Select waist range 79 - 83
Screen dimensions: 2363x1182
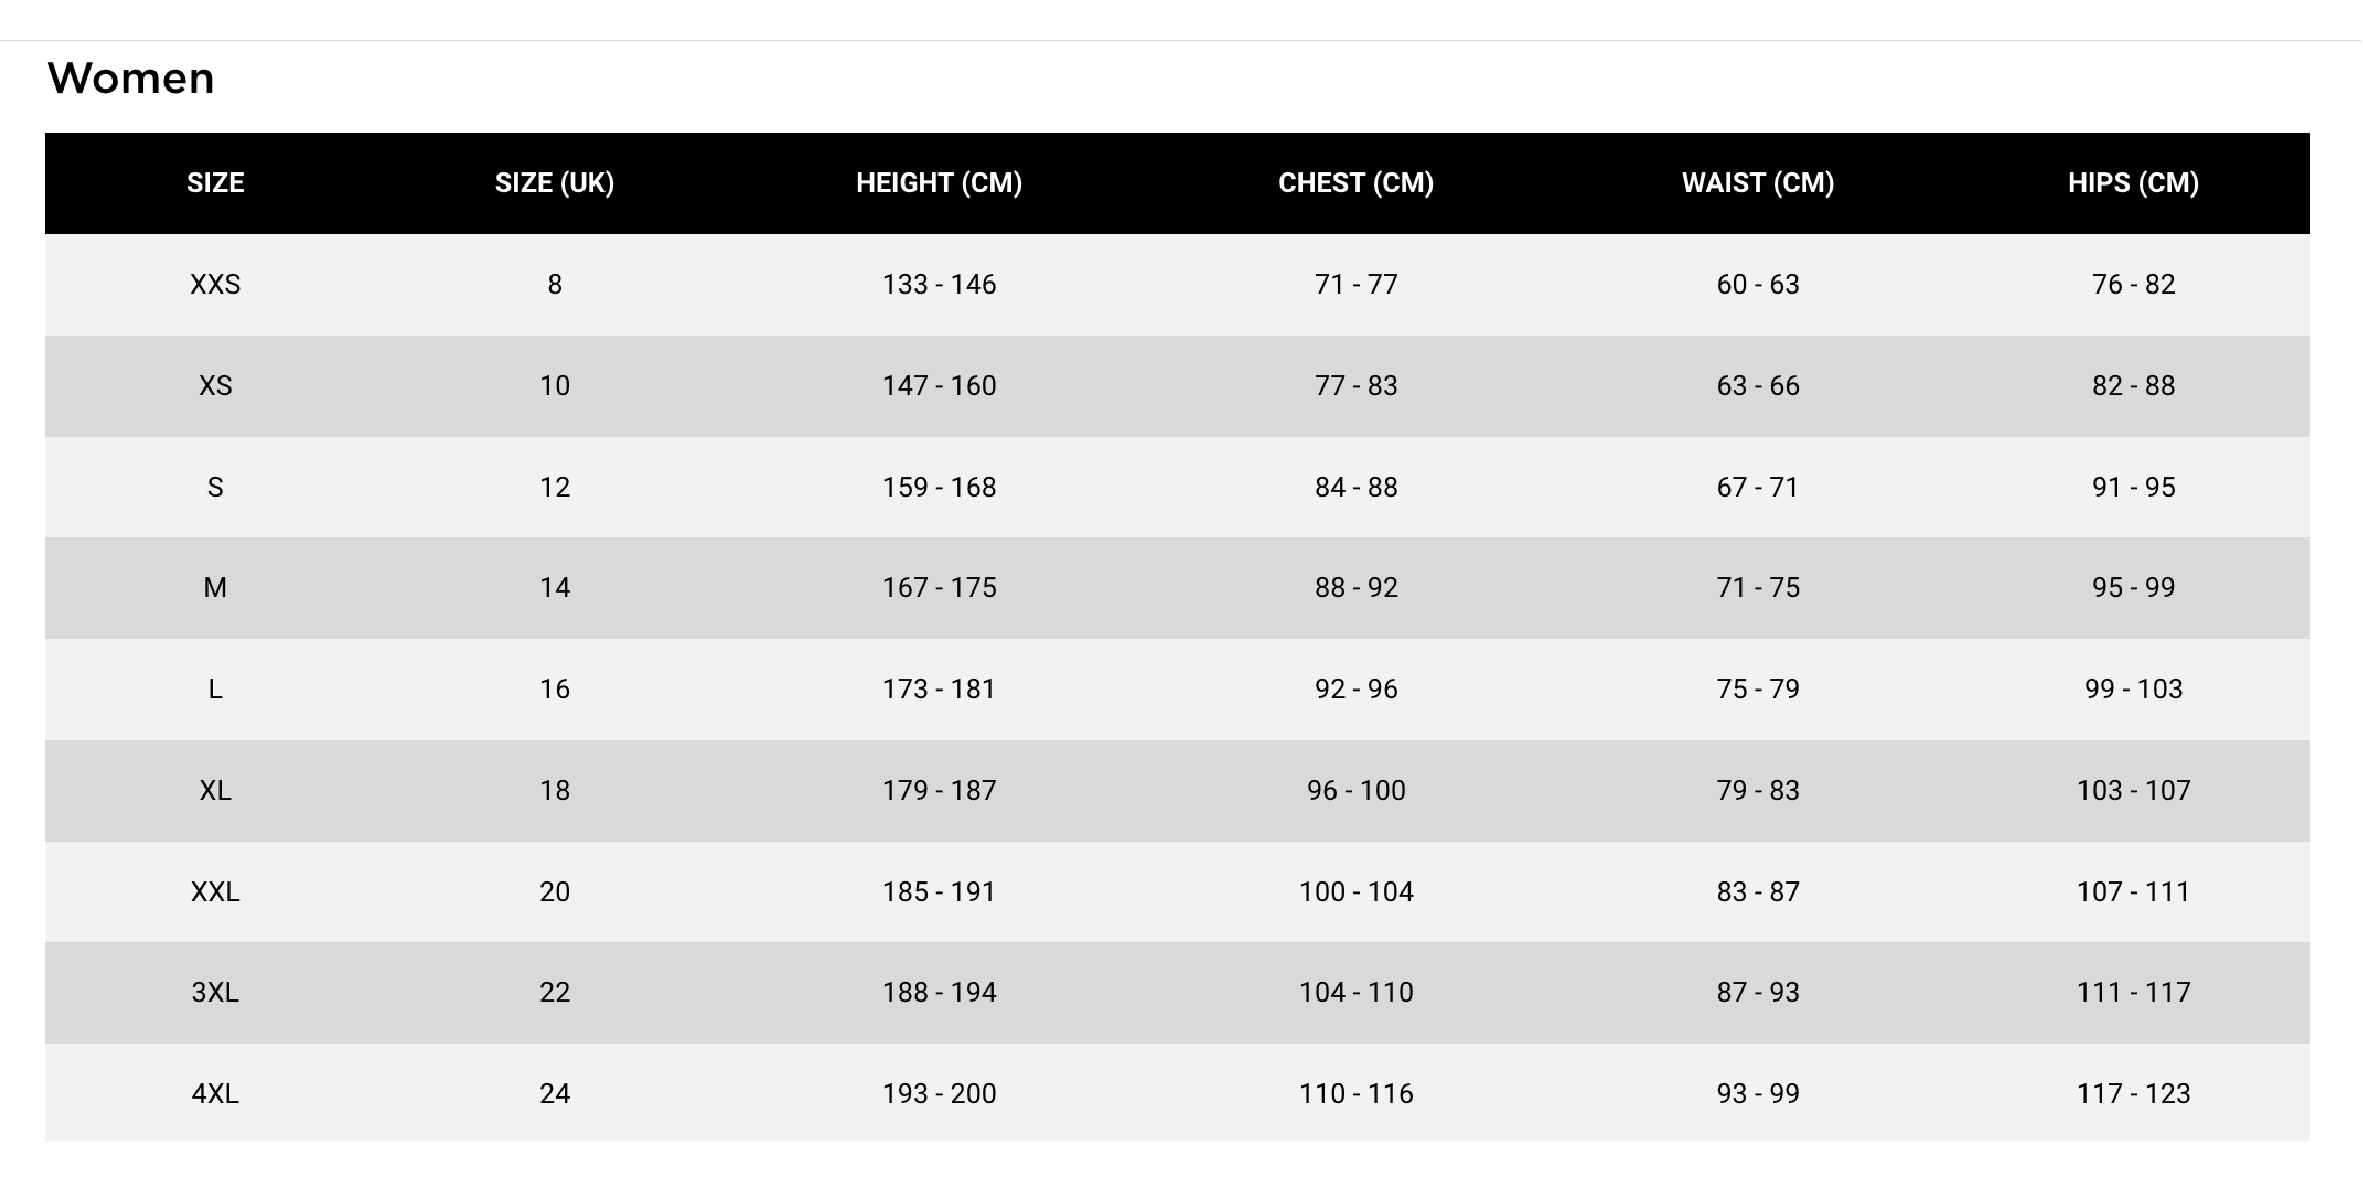point(1758,791)
